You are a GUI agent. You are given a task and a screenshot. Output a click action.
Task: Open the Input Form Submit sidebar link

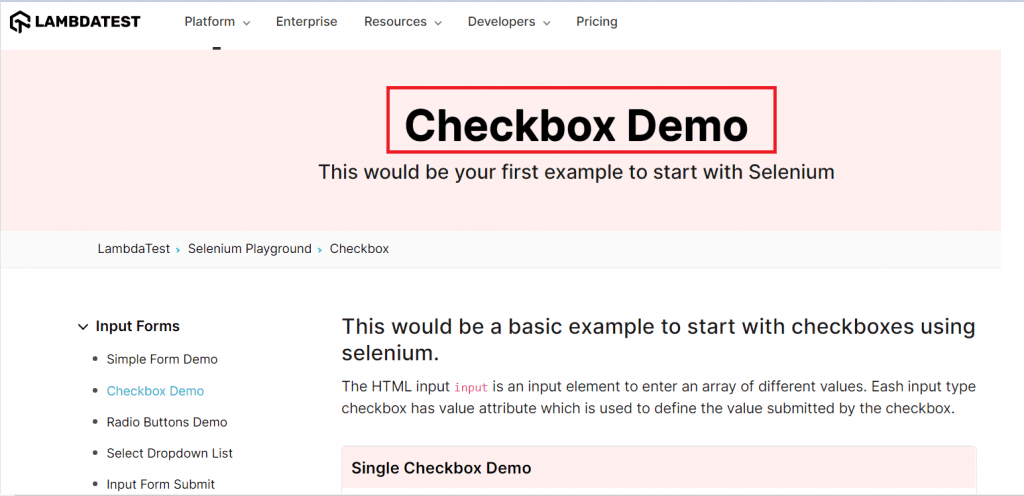160,484
